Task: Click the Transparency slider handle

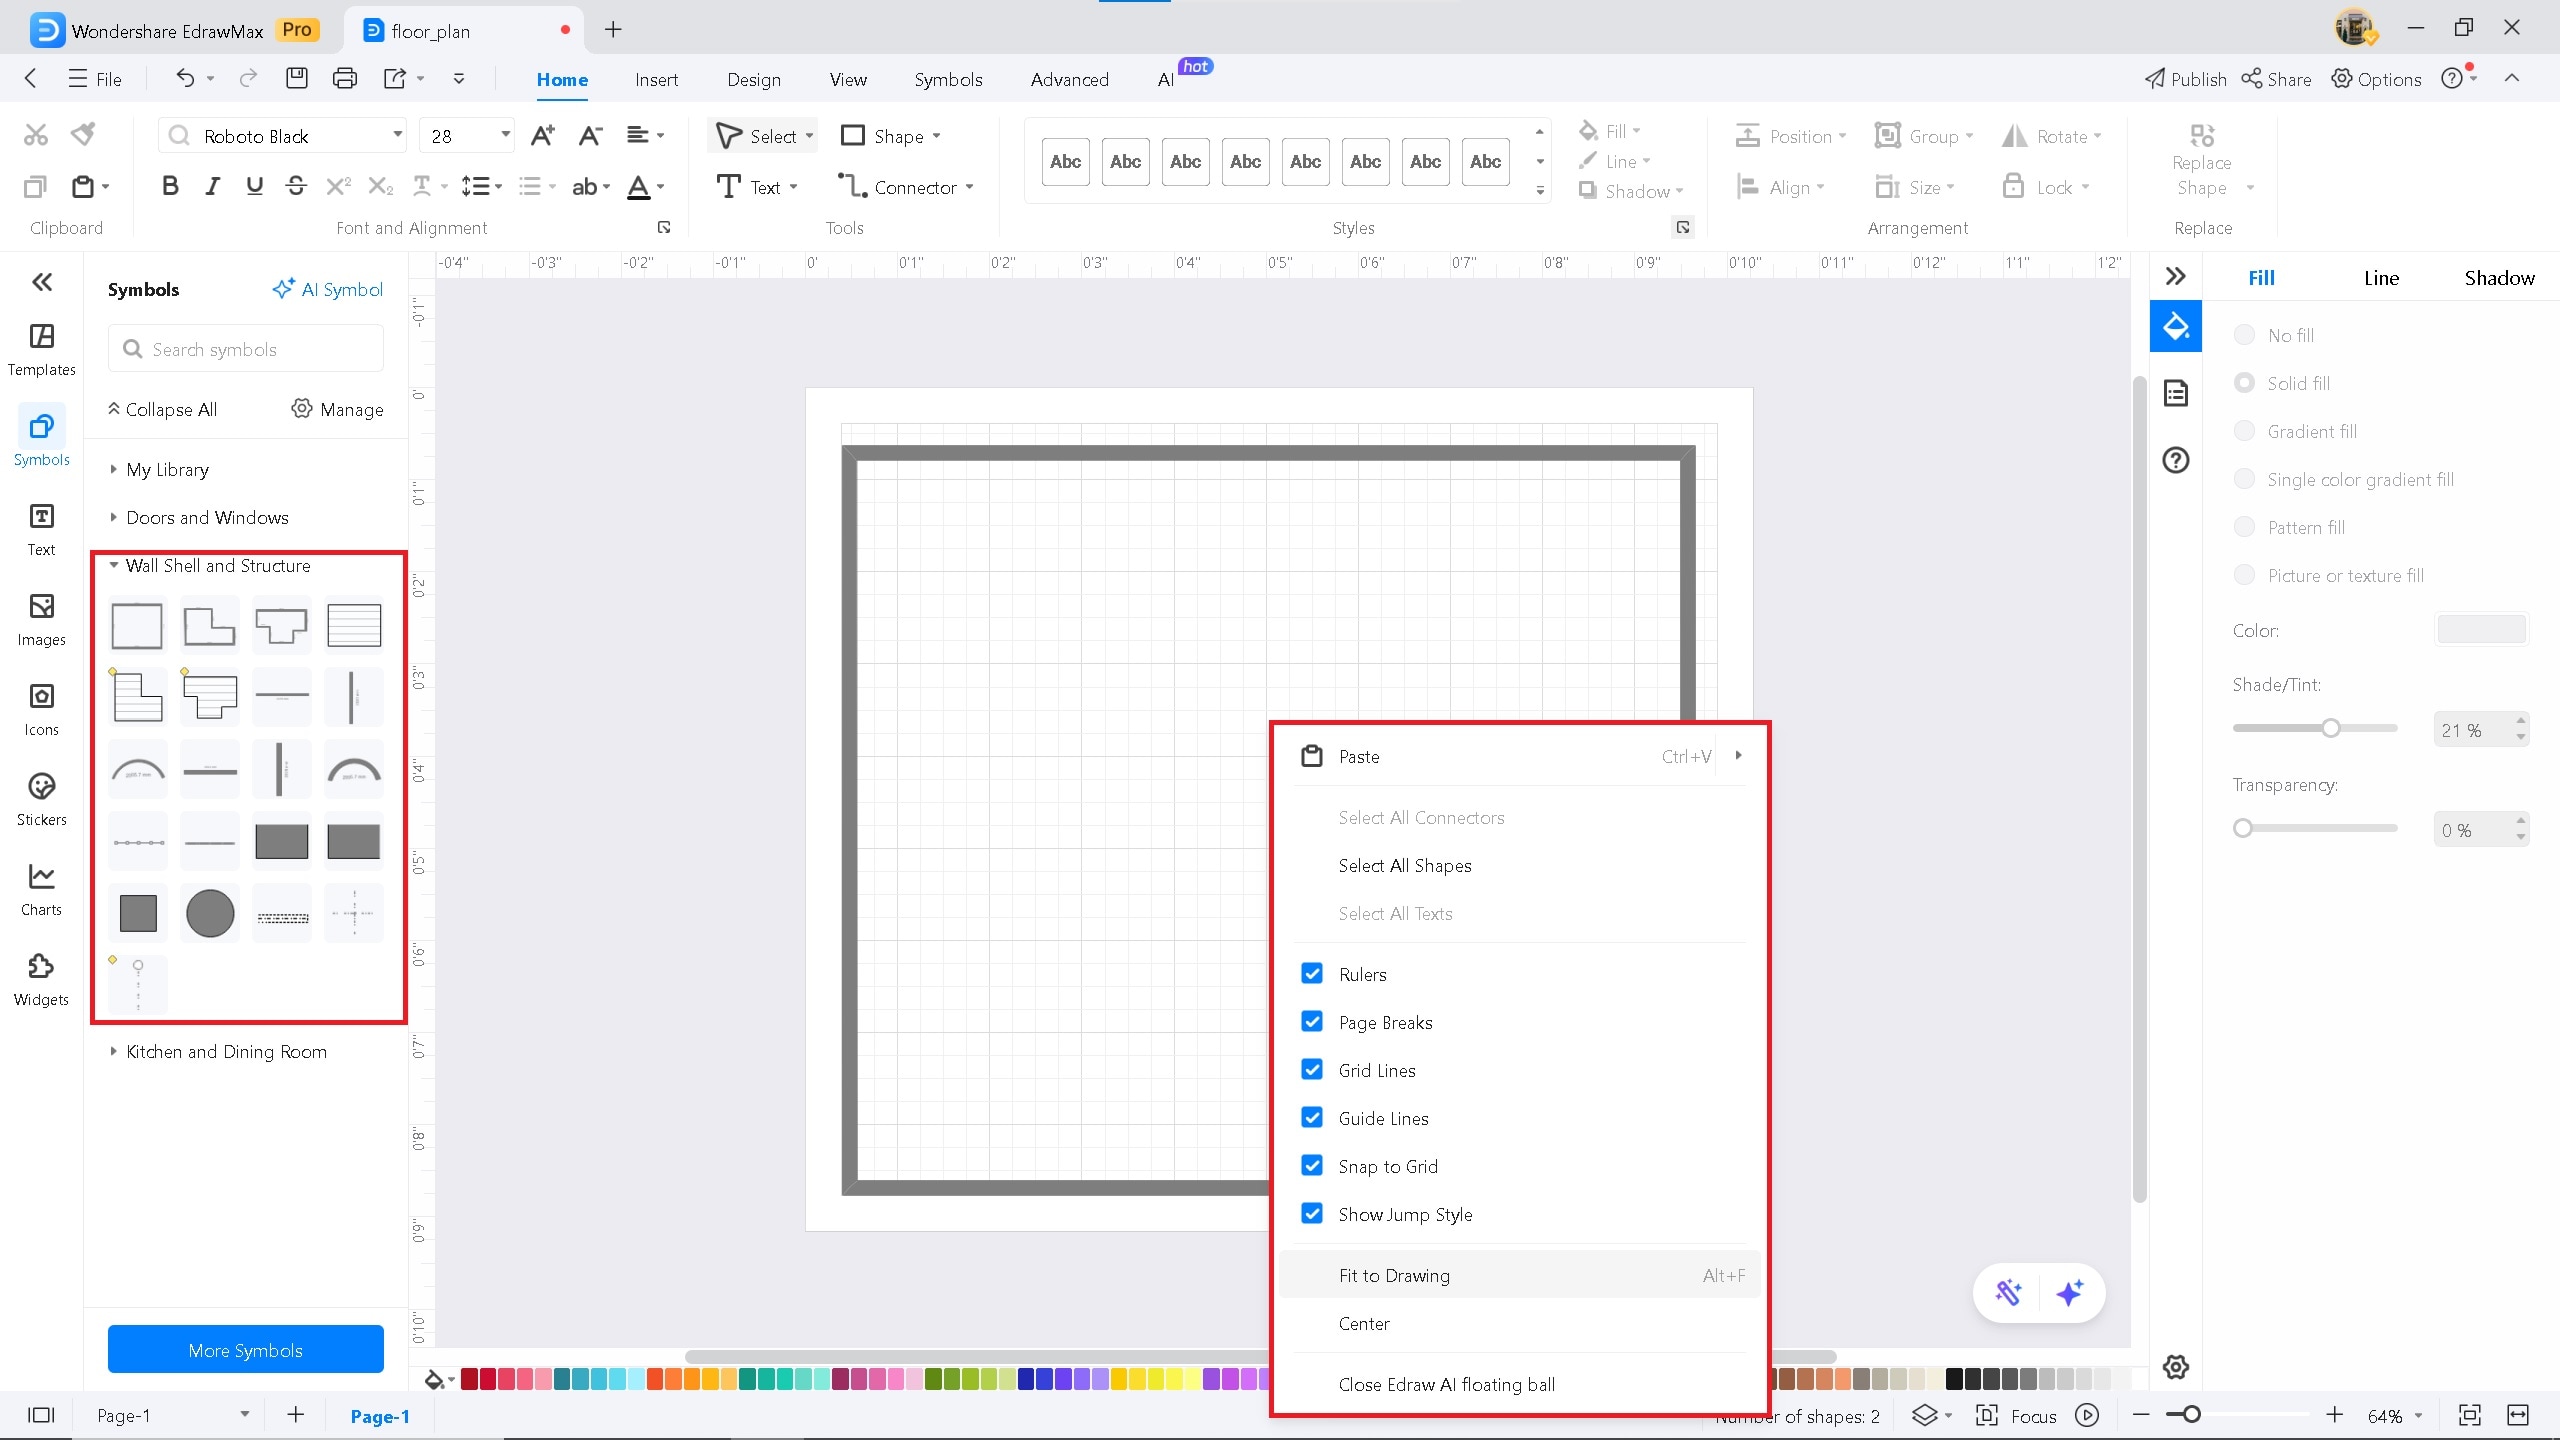Action: point(2243,828)
